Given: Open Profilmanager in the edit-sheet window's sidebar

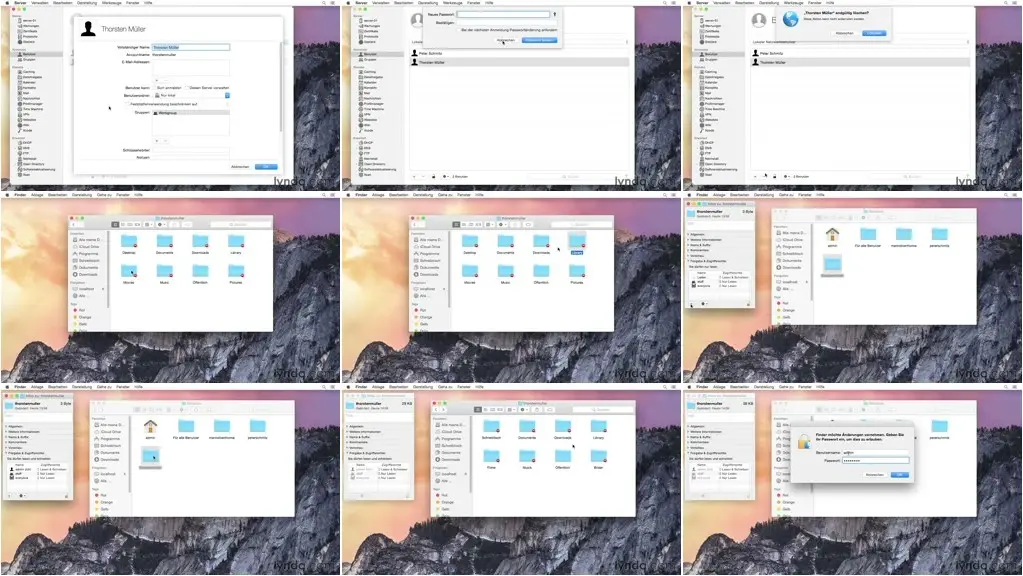Looking at the screenshot, I should pyautogui.click(x=32, y=104).
